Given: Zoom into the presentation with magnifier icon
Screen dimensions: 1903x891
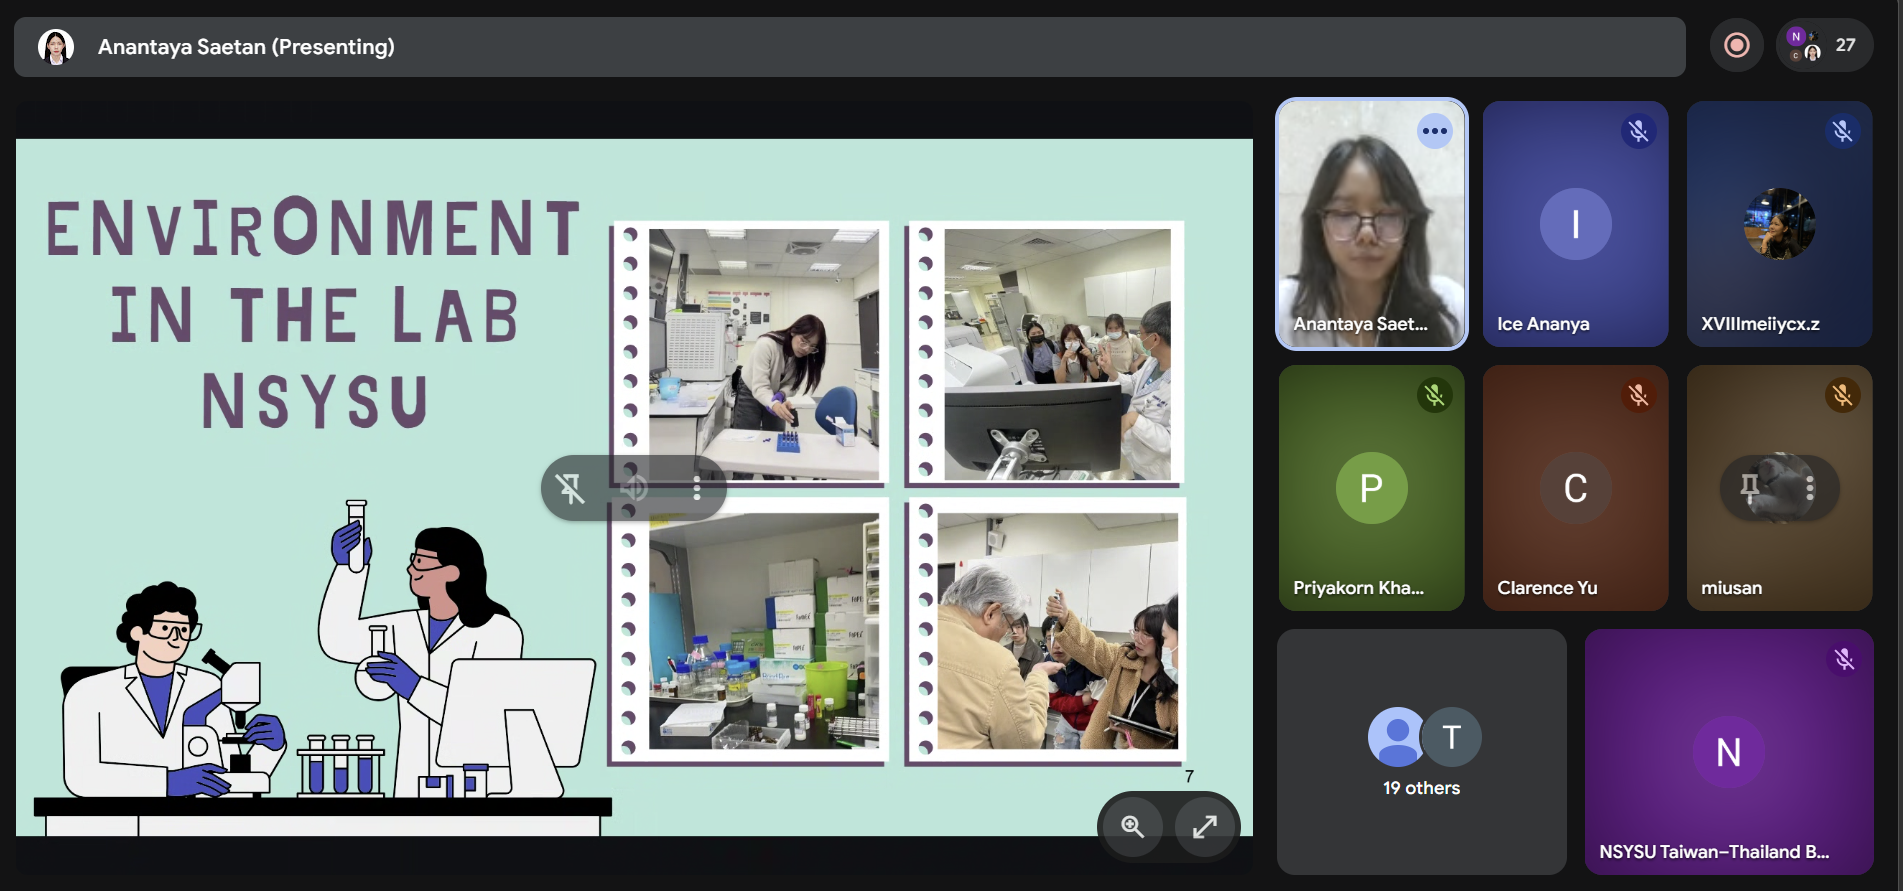Looking at the screenshot, I should [x=1132, y=826].
